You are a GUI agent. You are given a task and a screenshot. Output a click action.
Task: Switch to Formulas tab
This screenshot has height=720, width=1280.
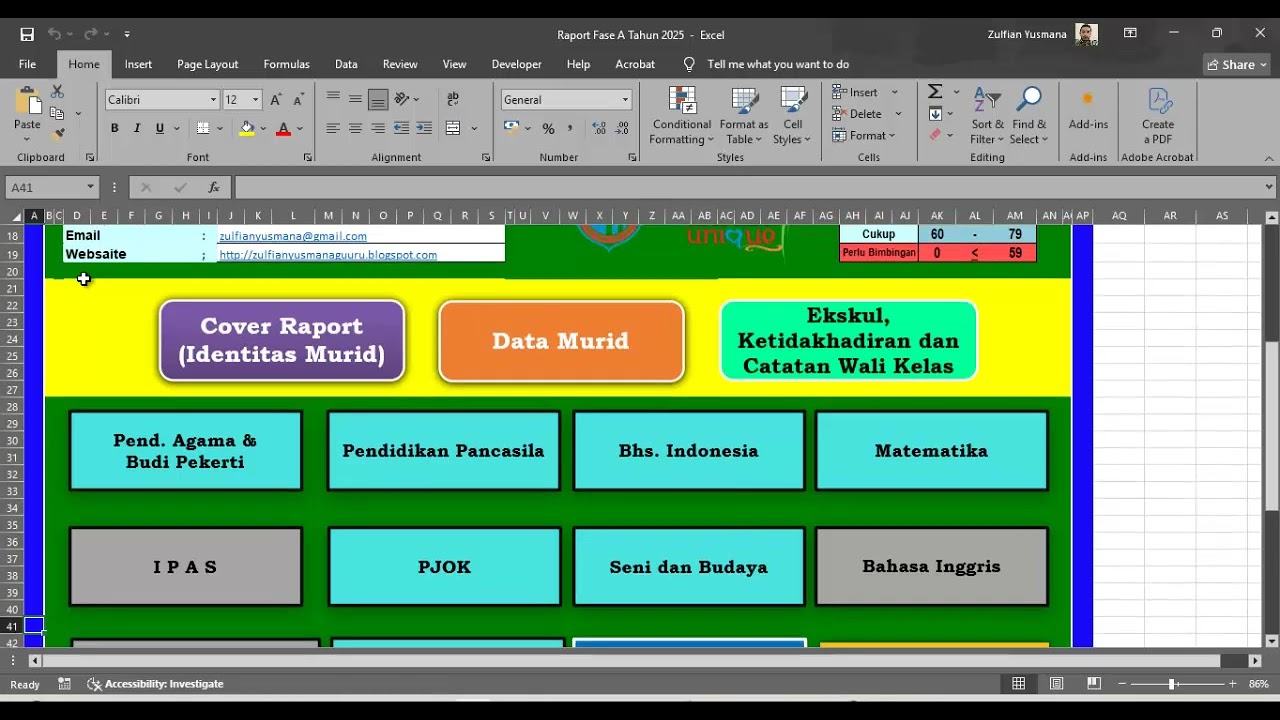(x=286, y=64)
